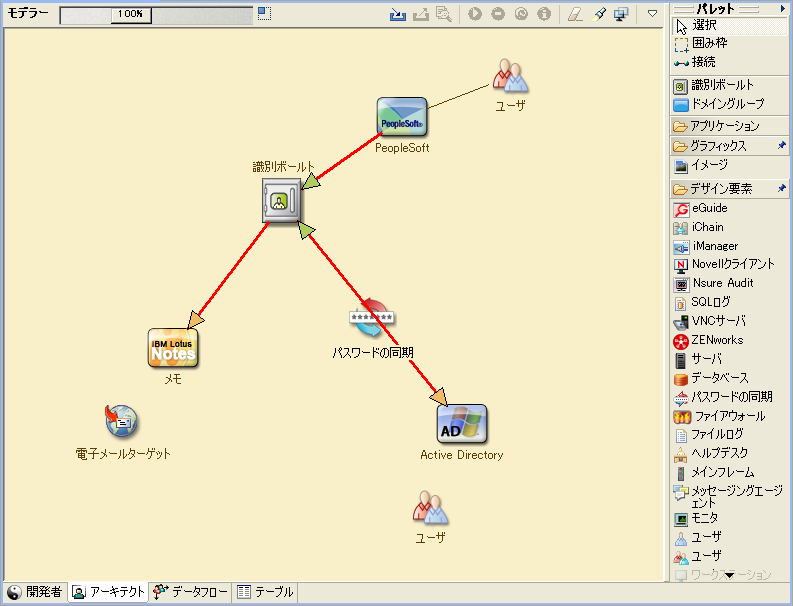Select the ユーザ icon below Active Directory
793x606 pixels.
430,508
